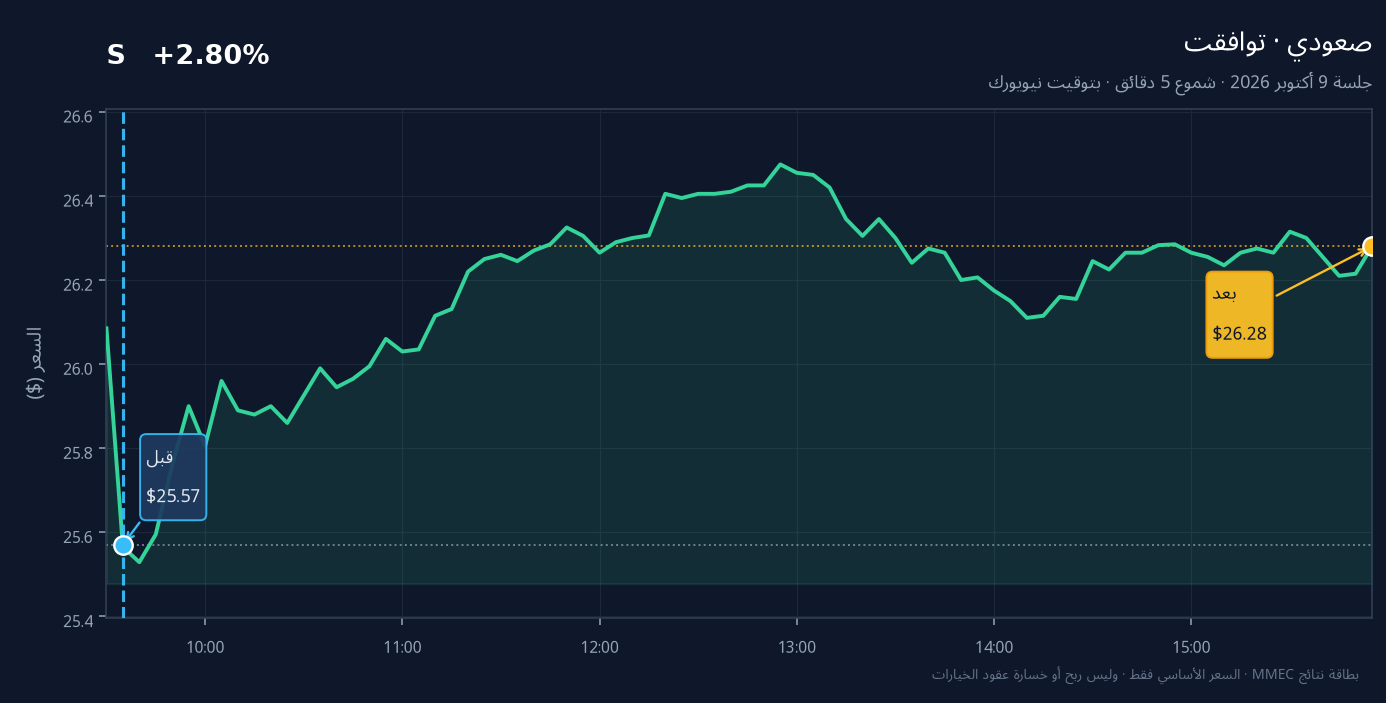Click the "26.2" y-axis tick label

click(x=78, y=284)
